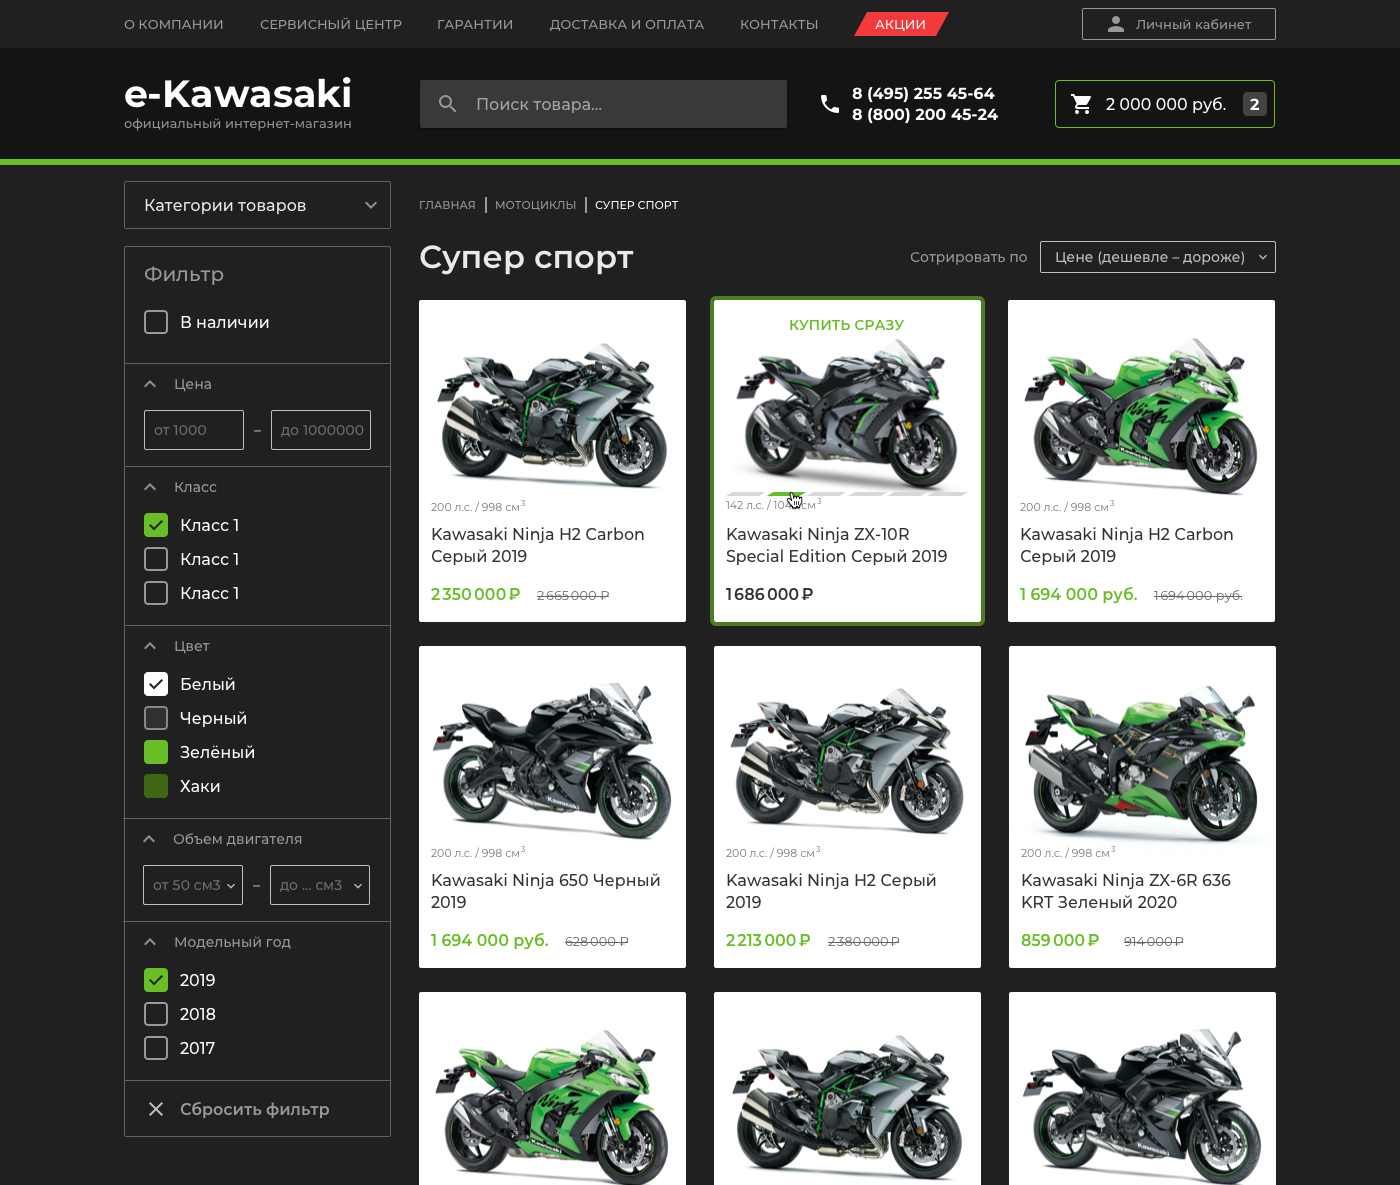Select the Черный color swatch
Image resolution: width=1400 pixels, height=1185 pixels.
click(156, 718)
